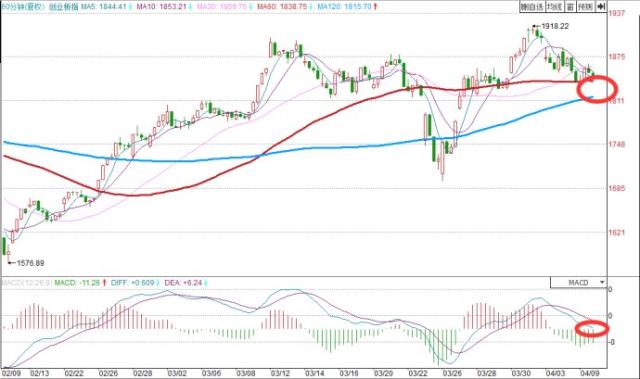The width and height of the screenshot is (640, 379).
Task: Click the 04/09 date on time axis
Action: (x=590, y=373)
